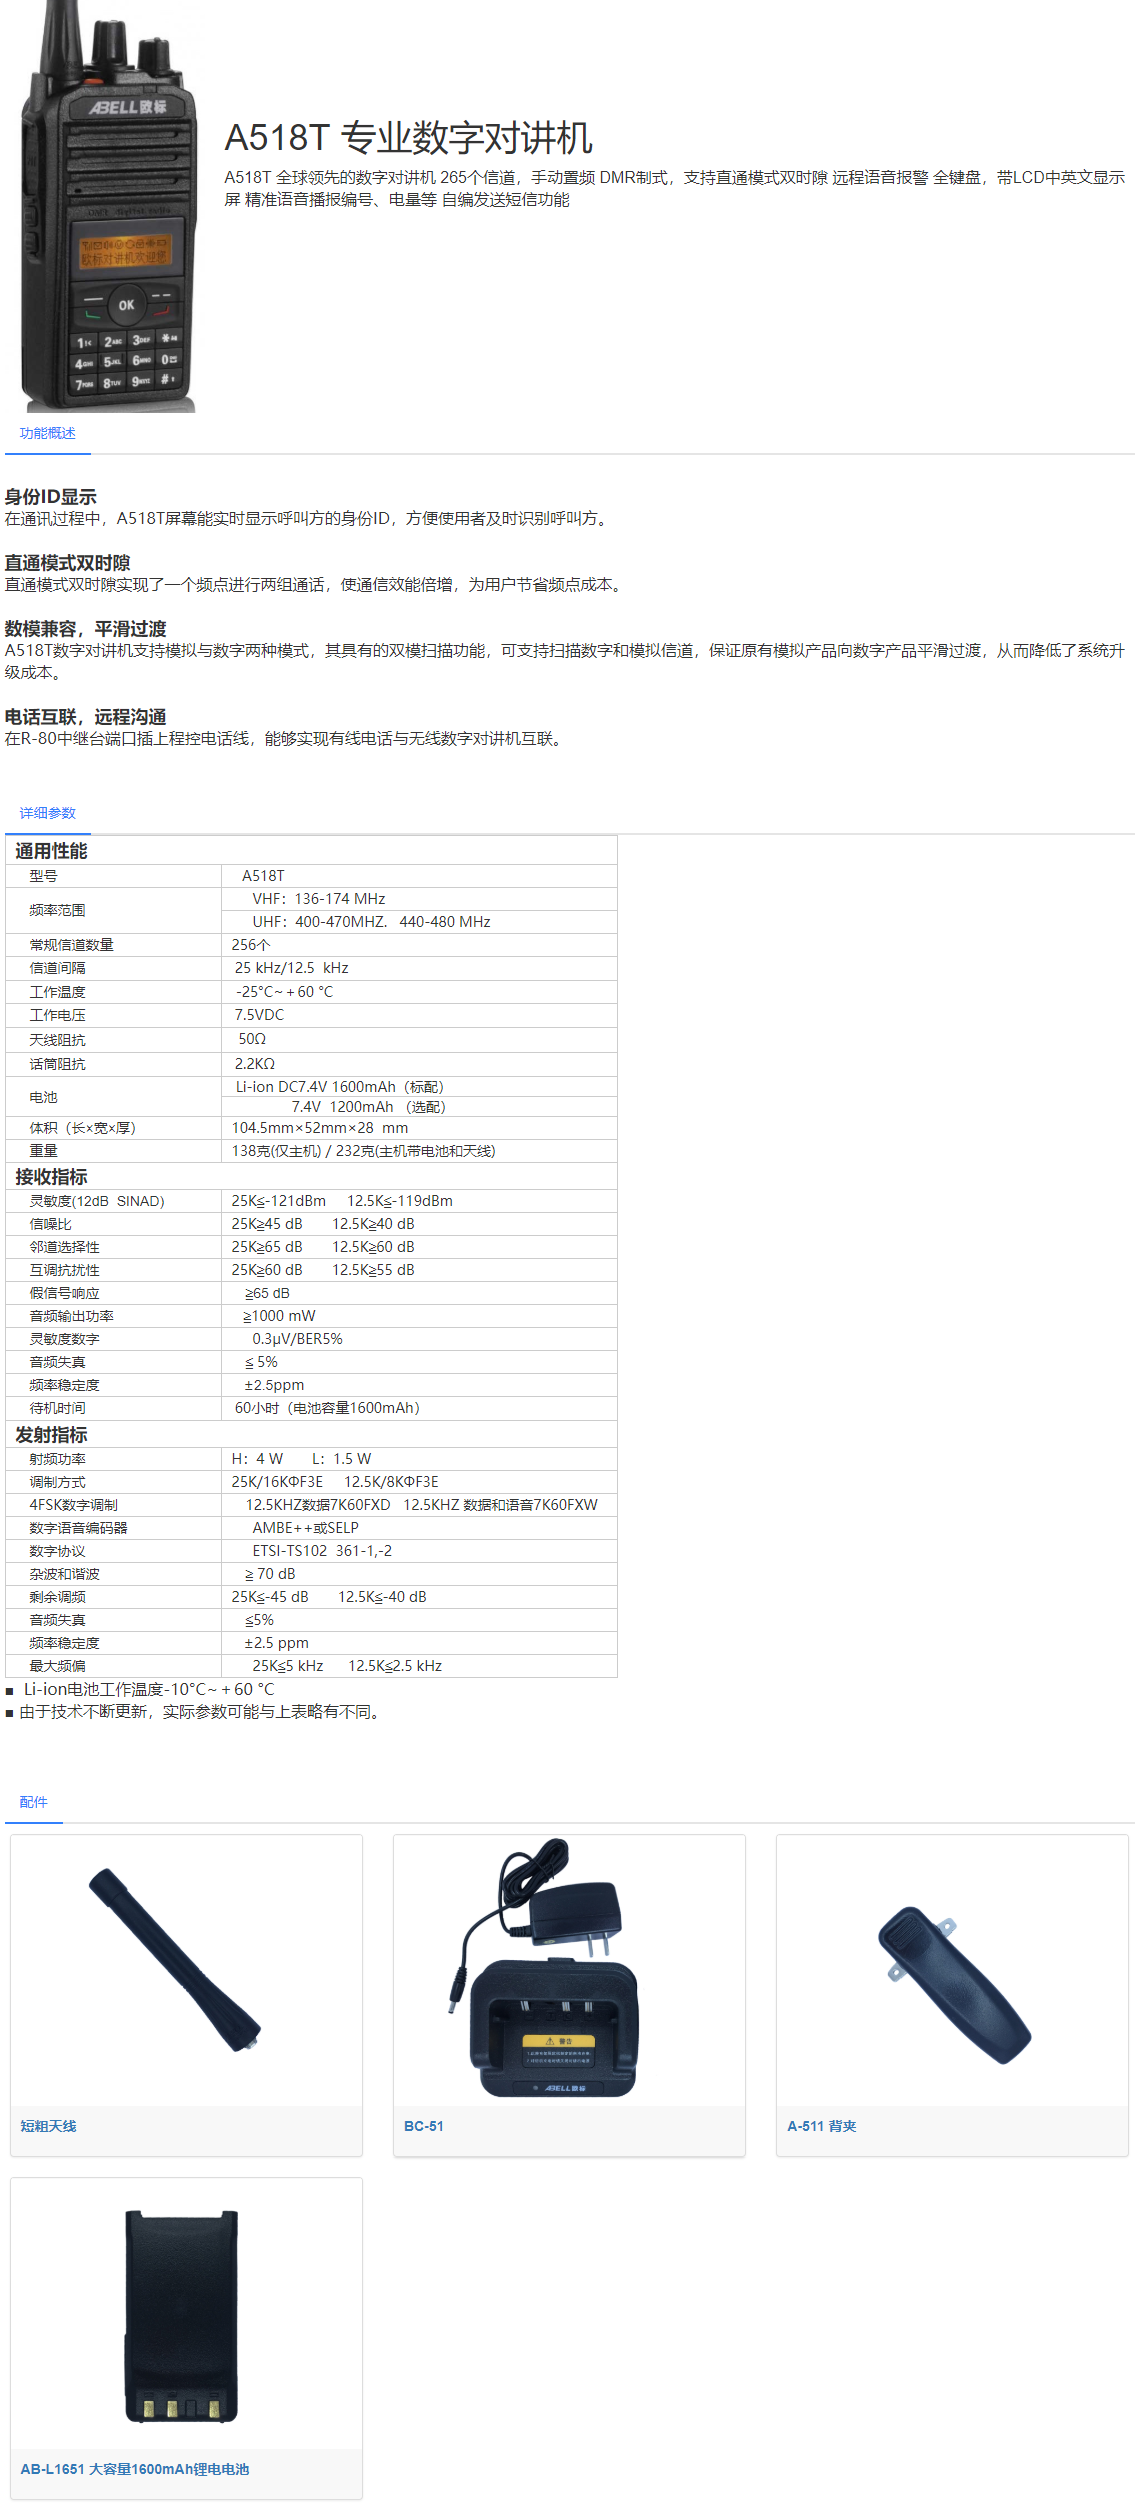Click the 身份ID显示 feature heading

coord(51,497)
